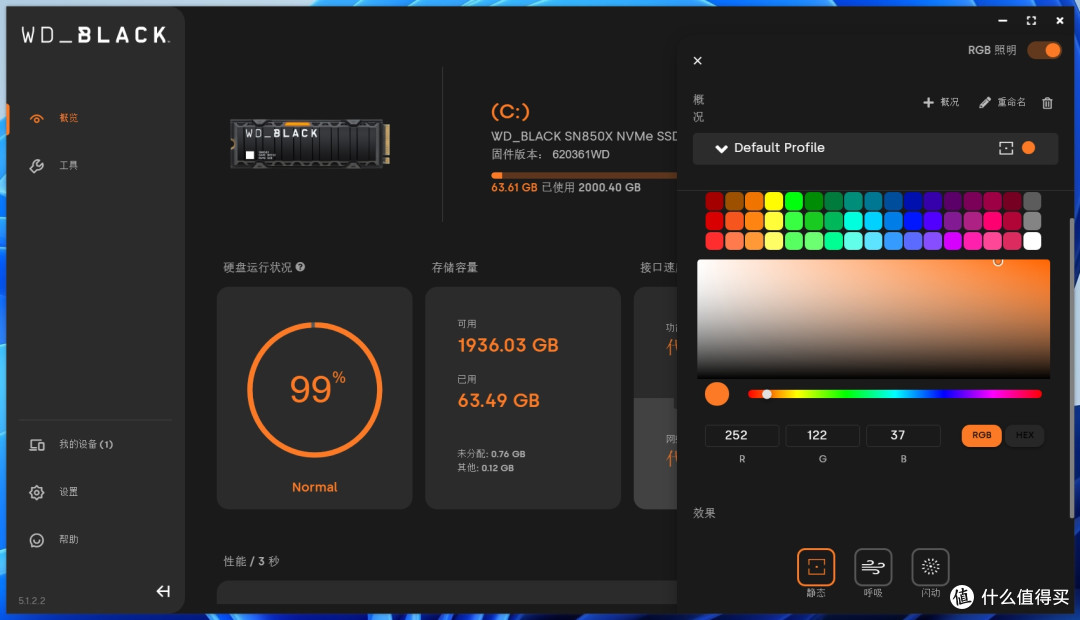1080x620 pixels.
Task: Delete the profile with trash icon
Action: tap(1047, 103)
